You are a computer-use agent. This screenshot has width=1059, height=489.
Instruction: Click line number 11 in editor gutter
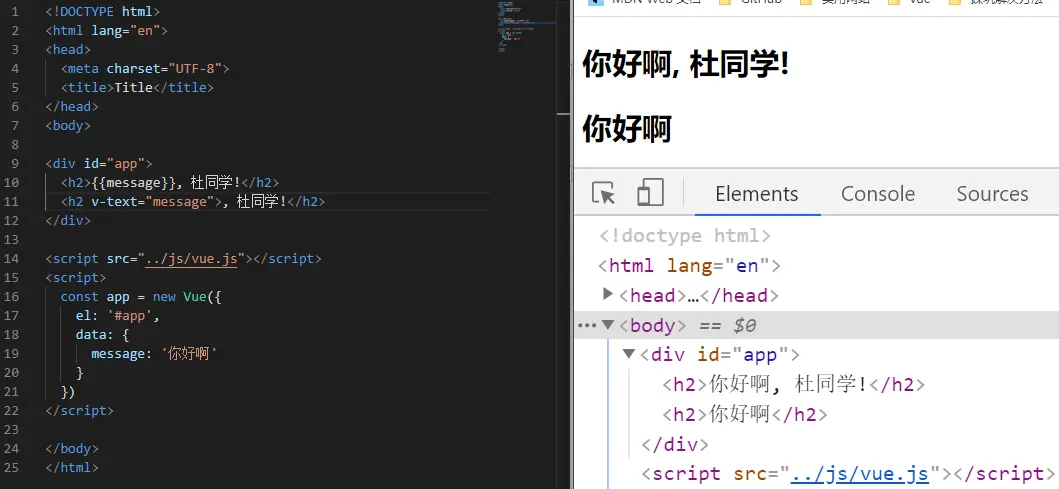tap(11, 201)
